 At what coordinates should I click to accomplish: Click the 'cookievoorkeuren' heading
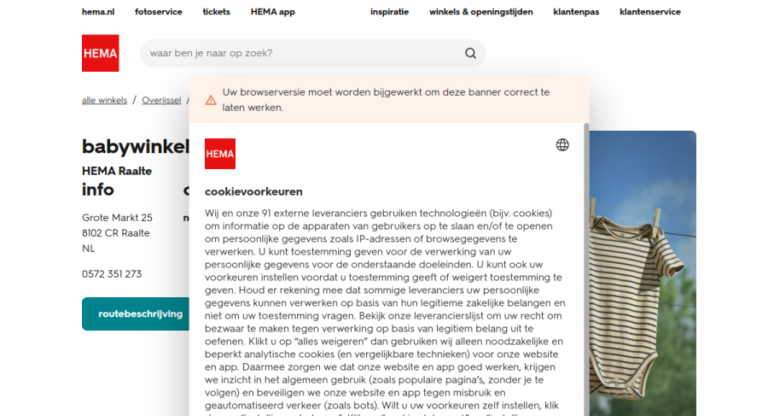pos(254,192)
